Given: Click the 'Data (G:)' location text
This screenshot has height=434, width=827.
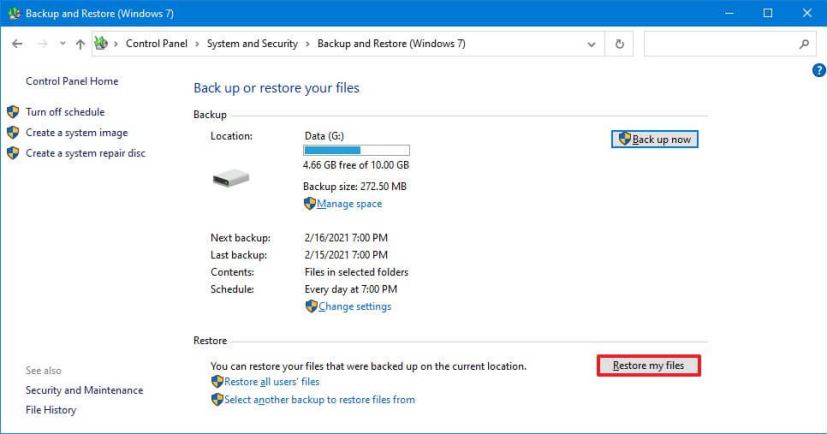Looking at the screenshot, I should pyautogui.click(x=324, y=136).
